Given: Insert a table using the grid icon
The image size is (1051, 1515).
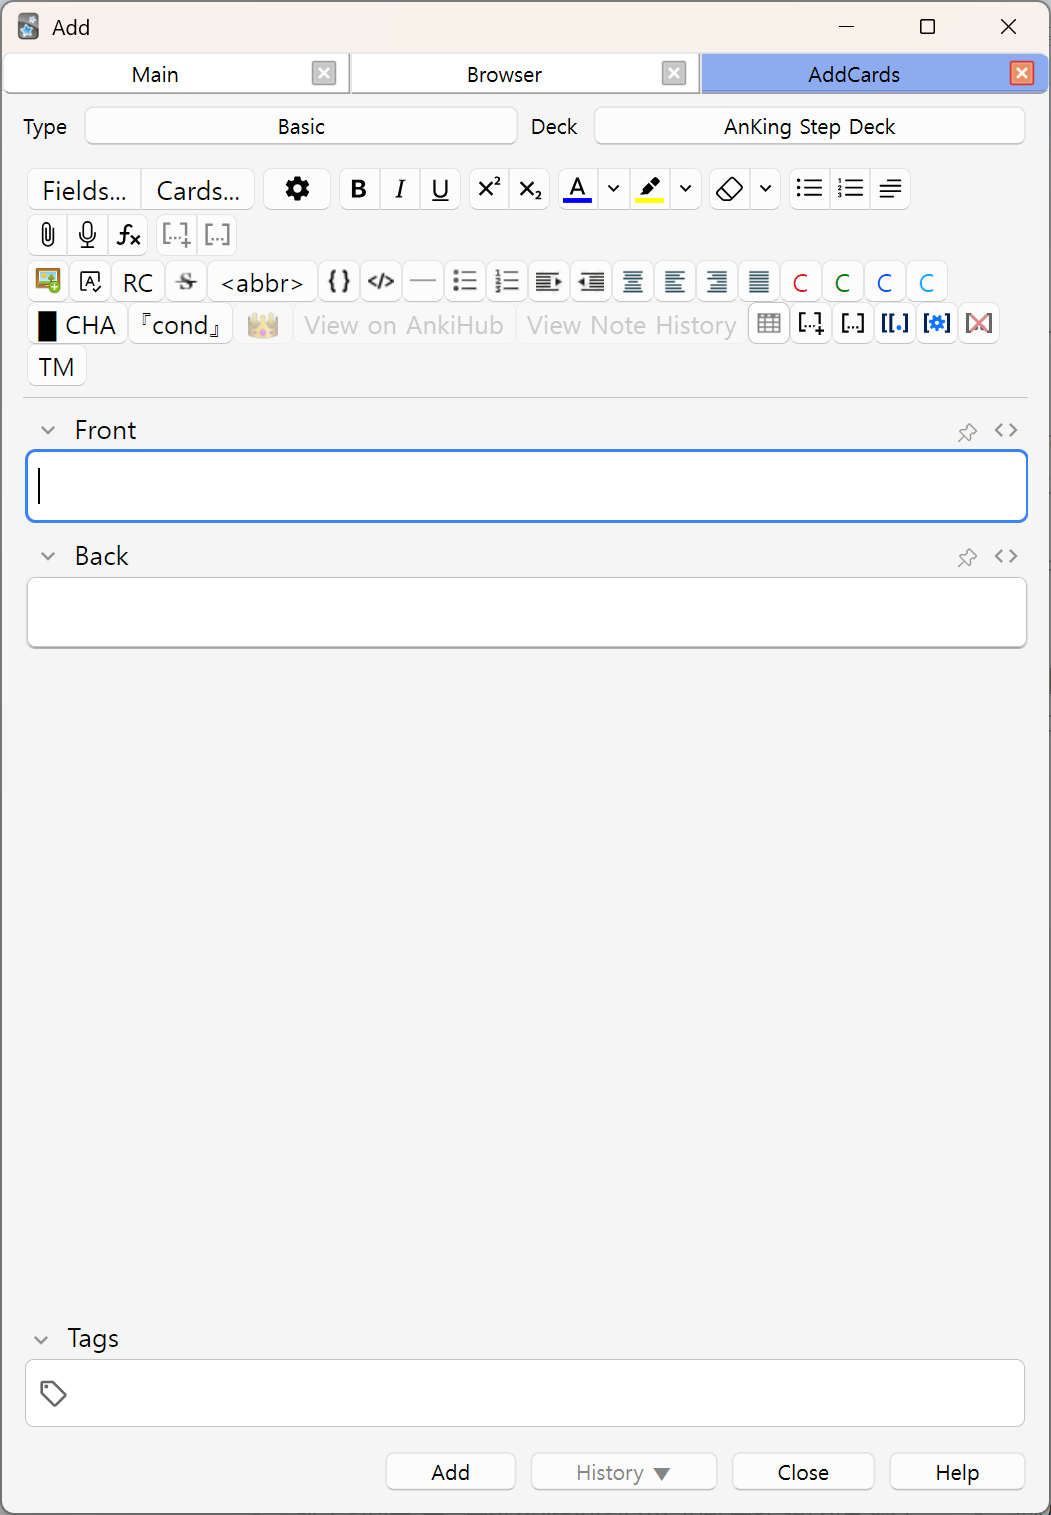Looking at the screenshot, I should pos(769,324).
